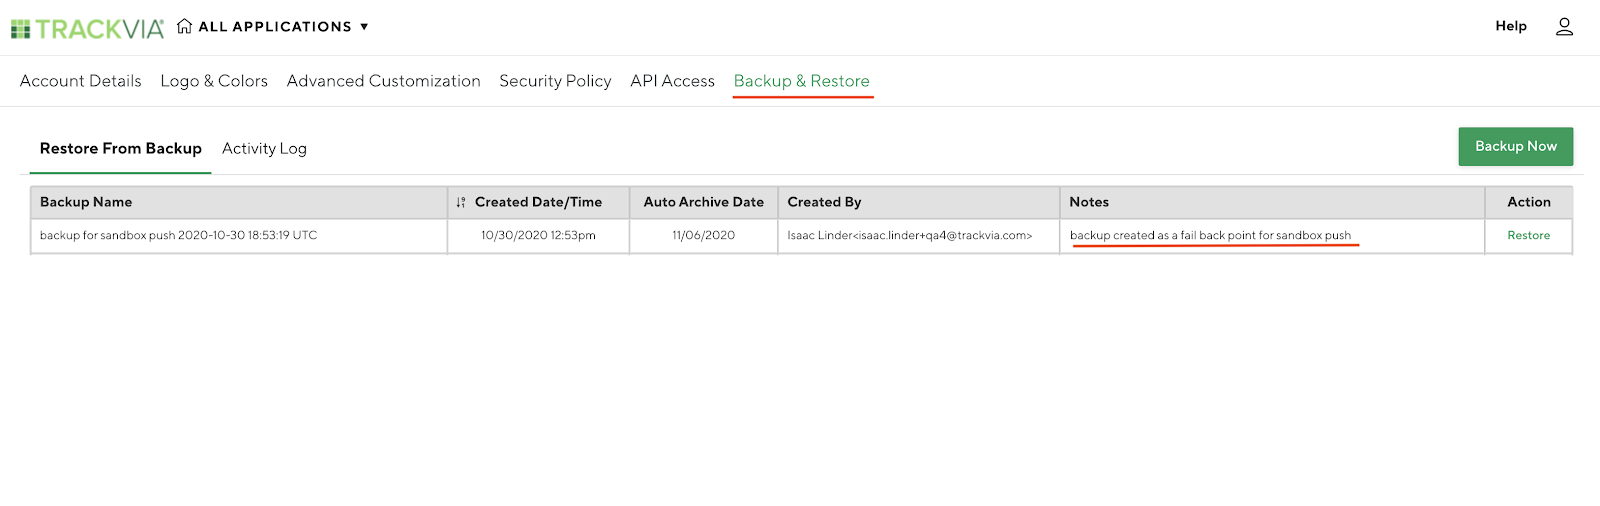Open the API Access tab
The image size is (1600, 506).
[672, 81]
